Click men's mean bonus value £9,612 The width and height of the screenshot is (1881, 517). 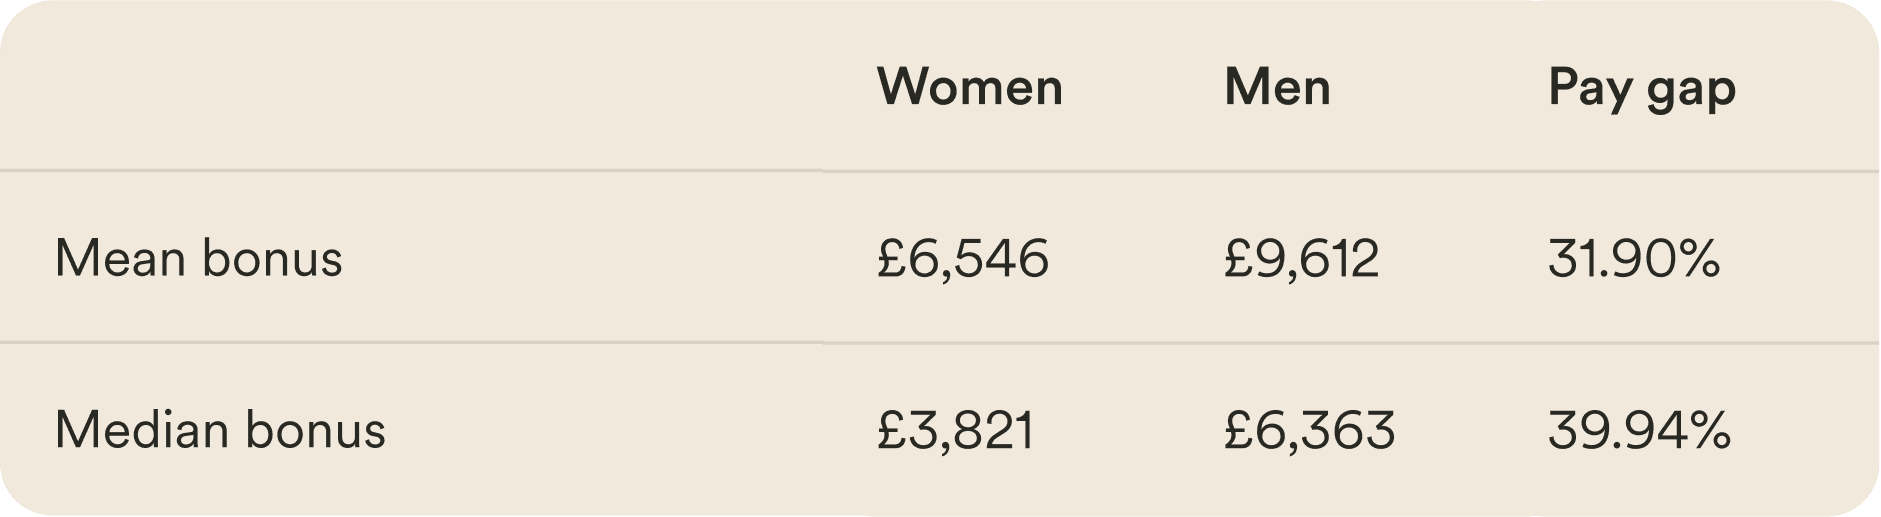pyautogui.click(x=1301, y=258)
